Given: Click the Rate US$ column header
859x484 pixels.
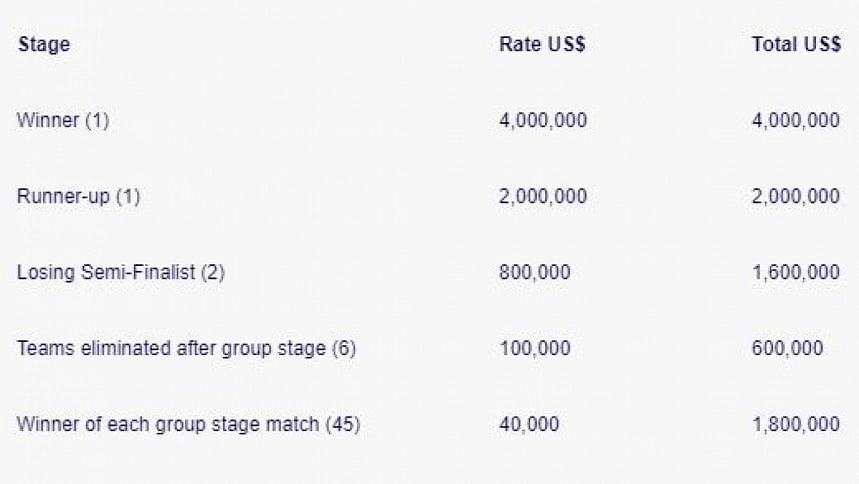Looking at the screenshot, I should pos(542,44).
